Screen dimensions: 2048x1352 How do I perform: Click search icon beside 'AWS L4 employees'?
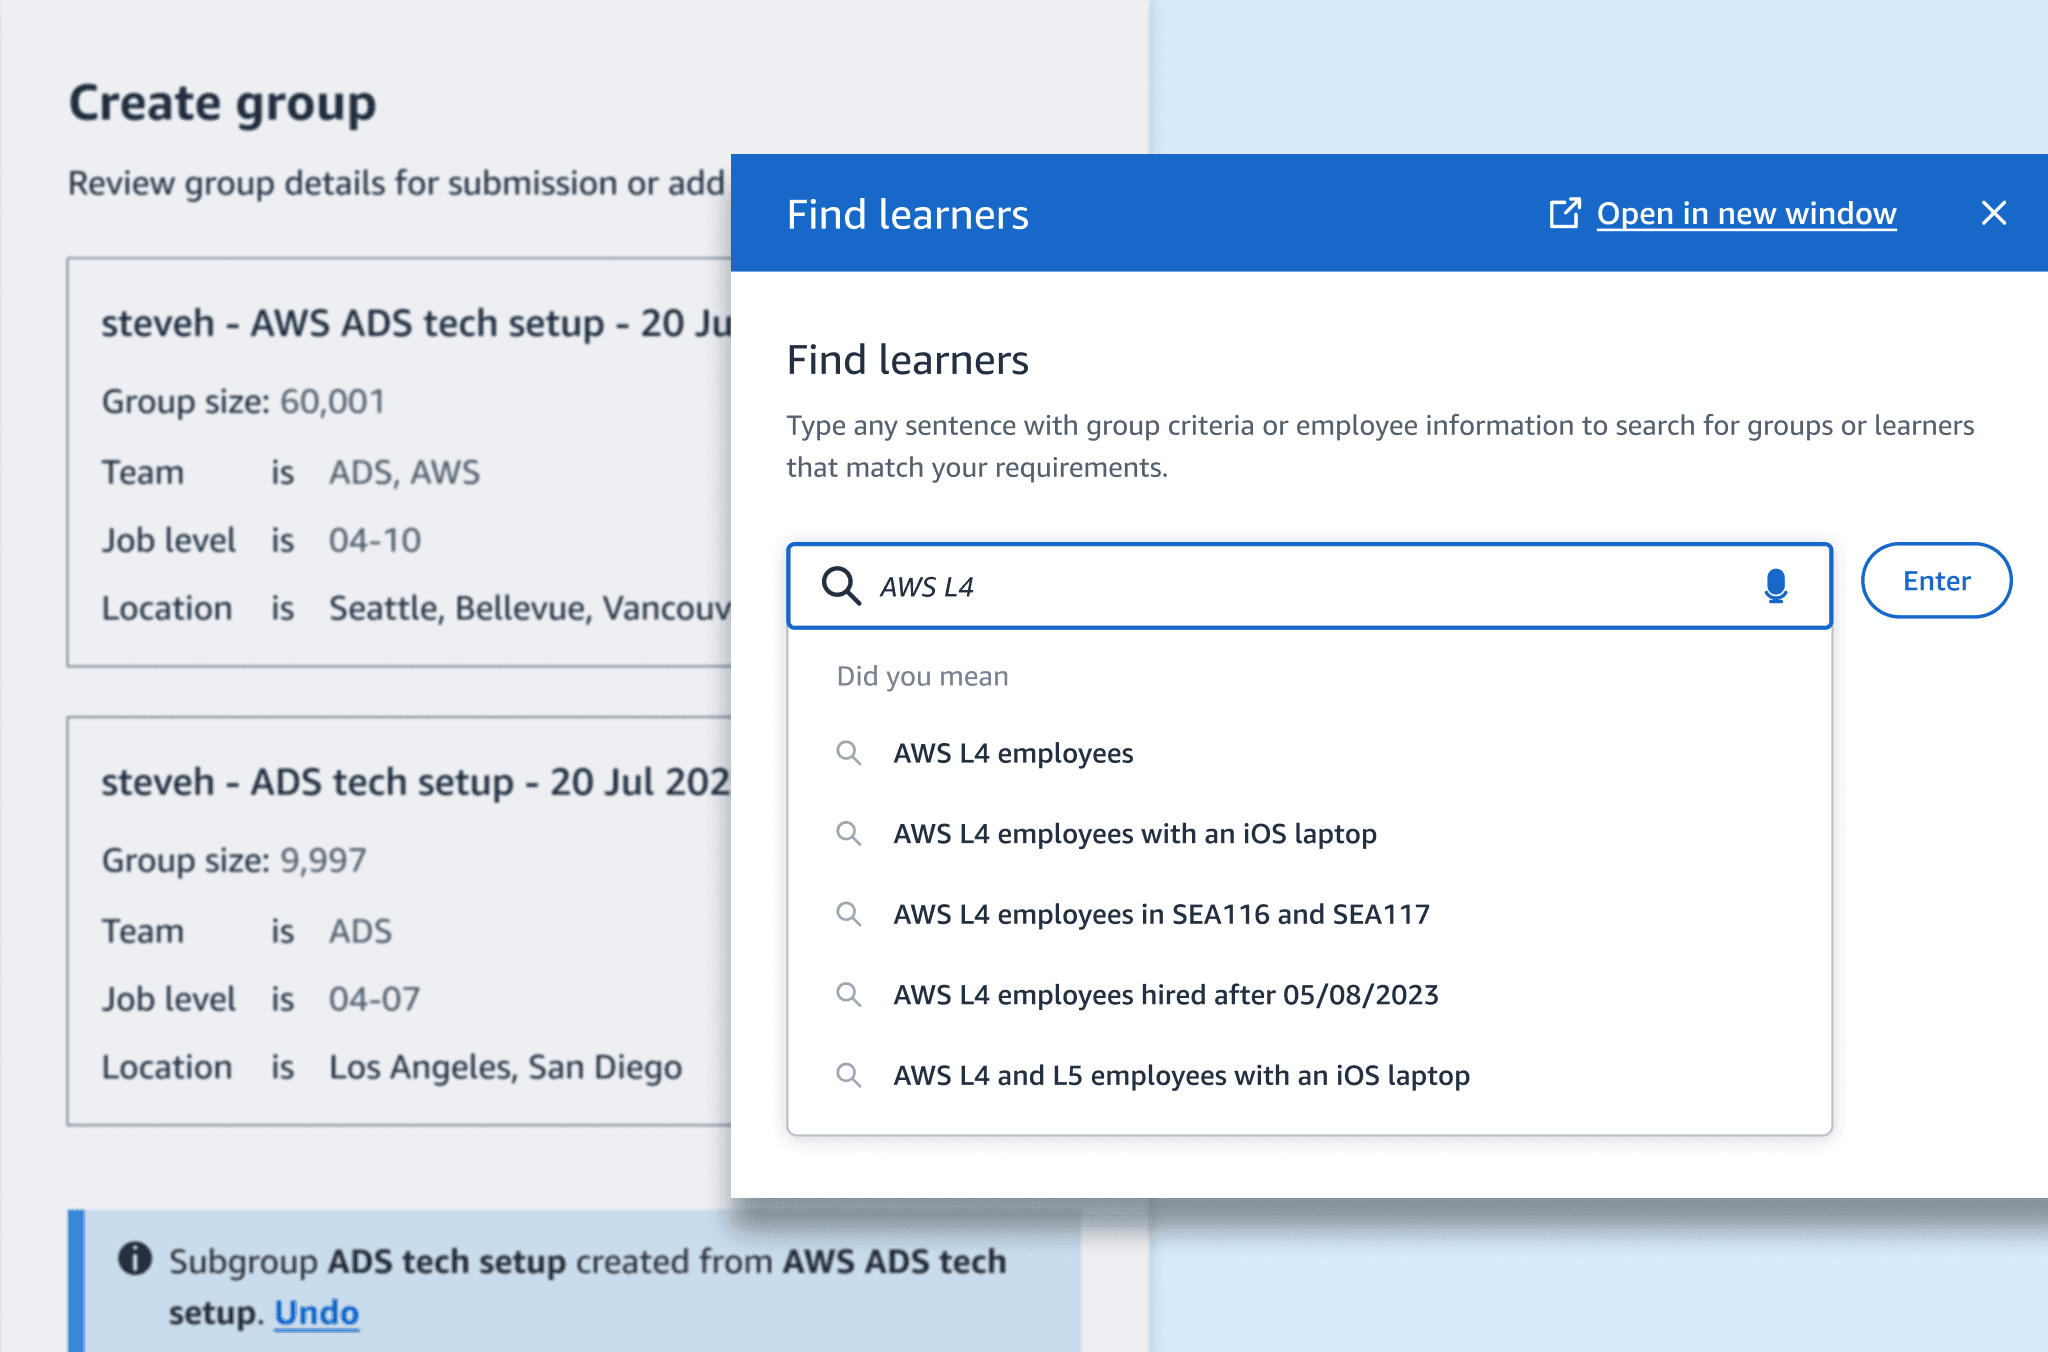(x=849, y=753)
